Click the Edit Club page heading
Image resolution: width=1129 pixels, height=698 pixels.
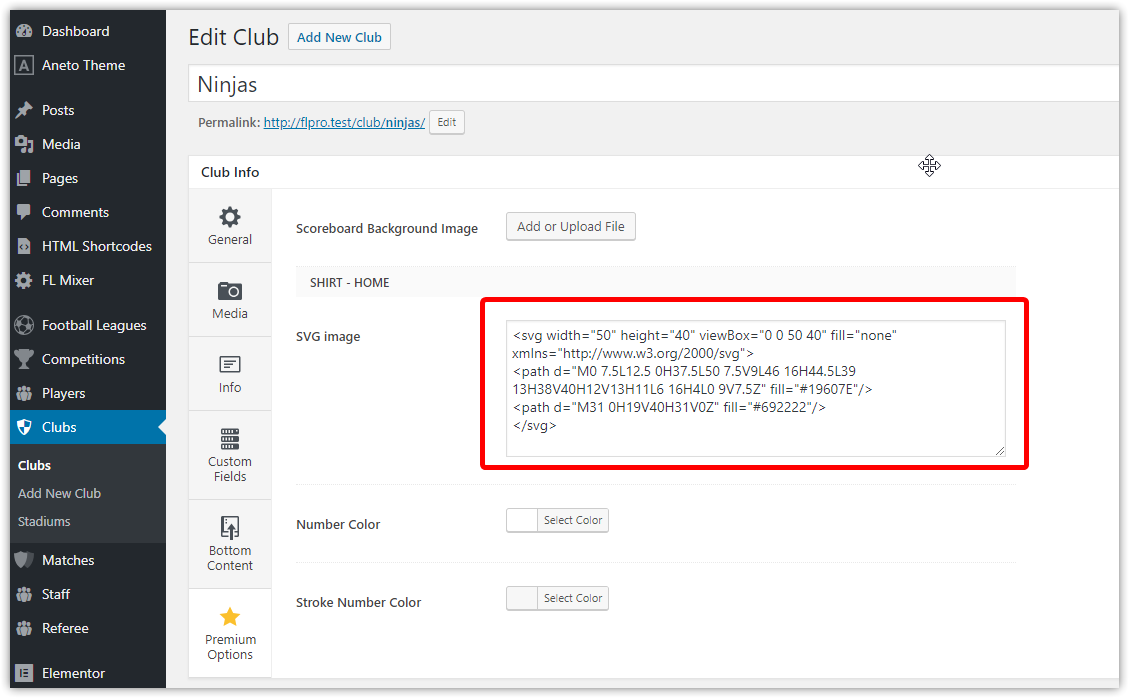point(233,37)
